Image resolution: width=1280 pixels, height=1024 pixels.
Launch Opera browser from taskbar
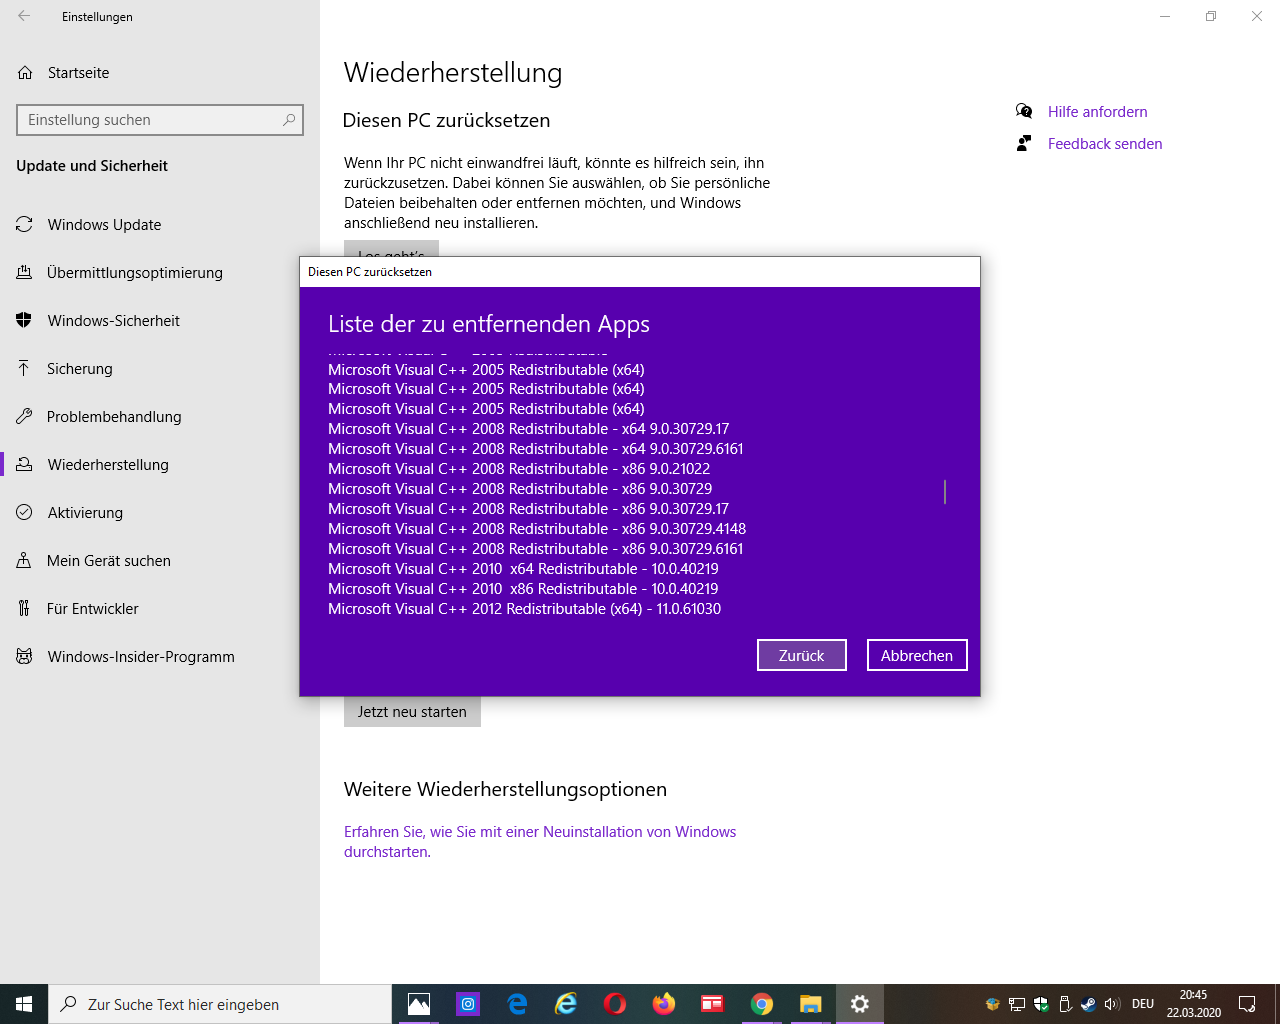[x=615, y=1004]
